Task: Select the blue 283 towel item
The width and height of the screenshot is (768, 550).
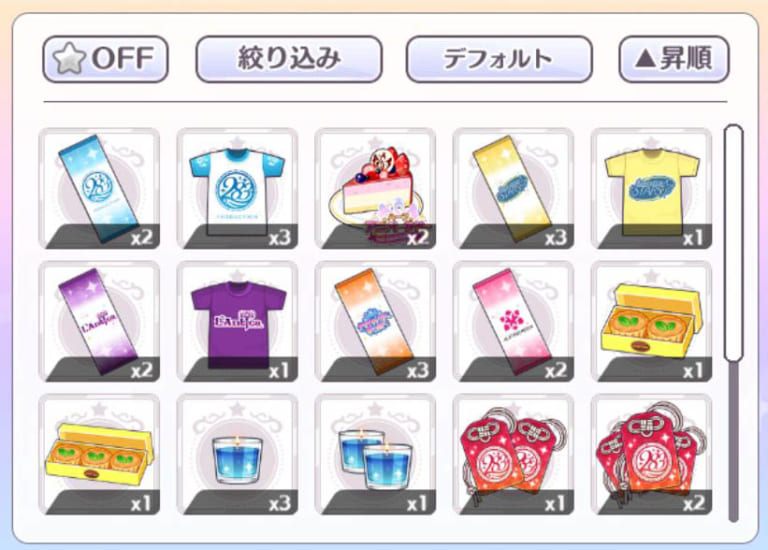Action: pos(99,189)
